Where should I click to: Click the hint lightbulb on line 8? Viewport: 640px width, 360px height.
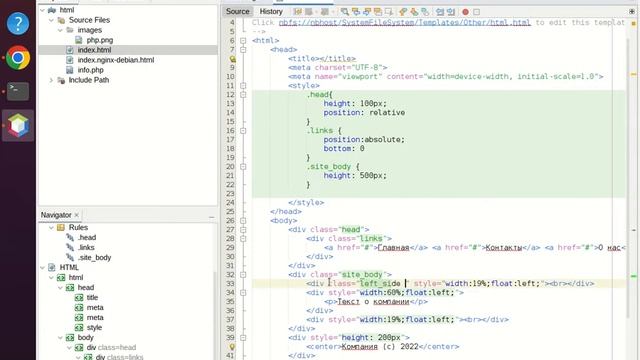(232, 58)
